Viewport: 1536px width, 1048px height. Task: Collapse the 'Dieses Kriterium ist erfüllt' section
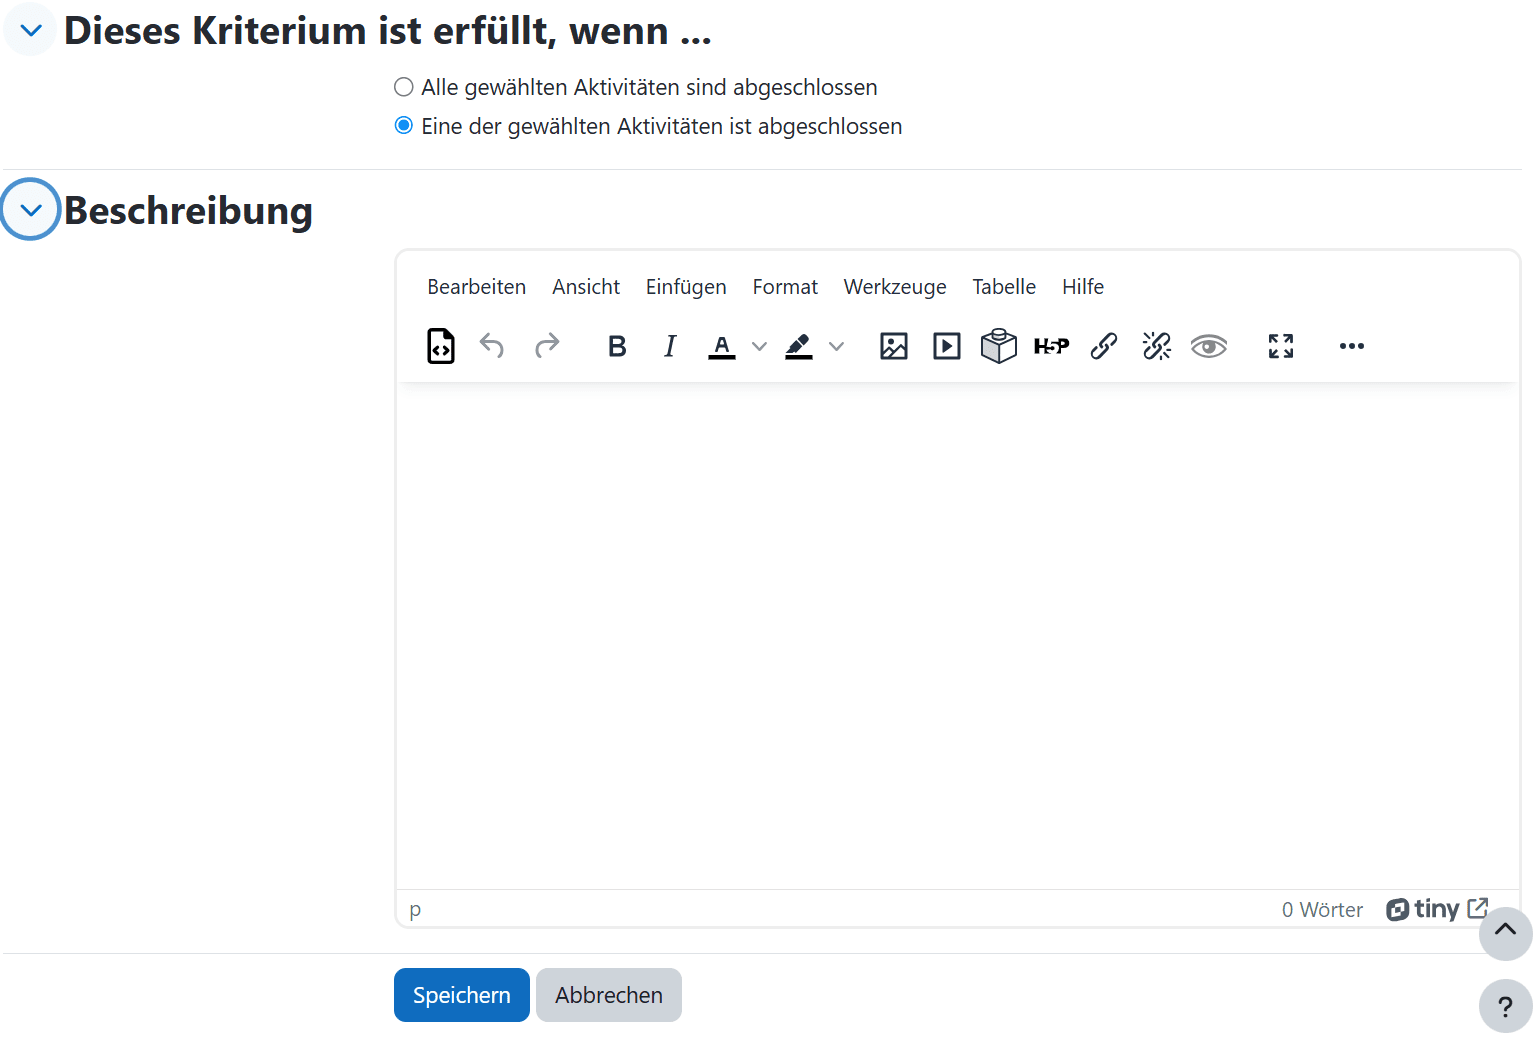[x=31, y=30]
